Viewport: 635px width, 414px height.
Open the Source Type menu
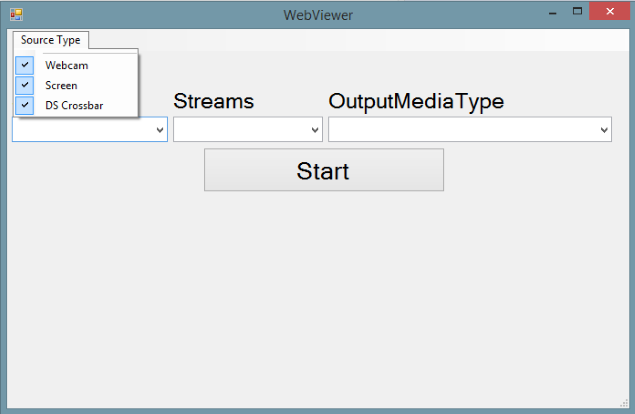point(51,40)
